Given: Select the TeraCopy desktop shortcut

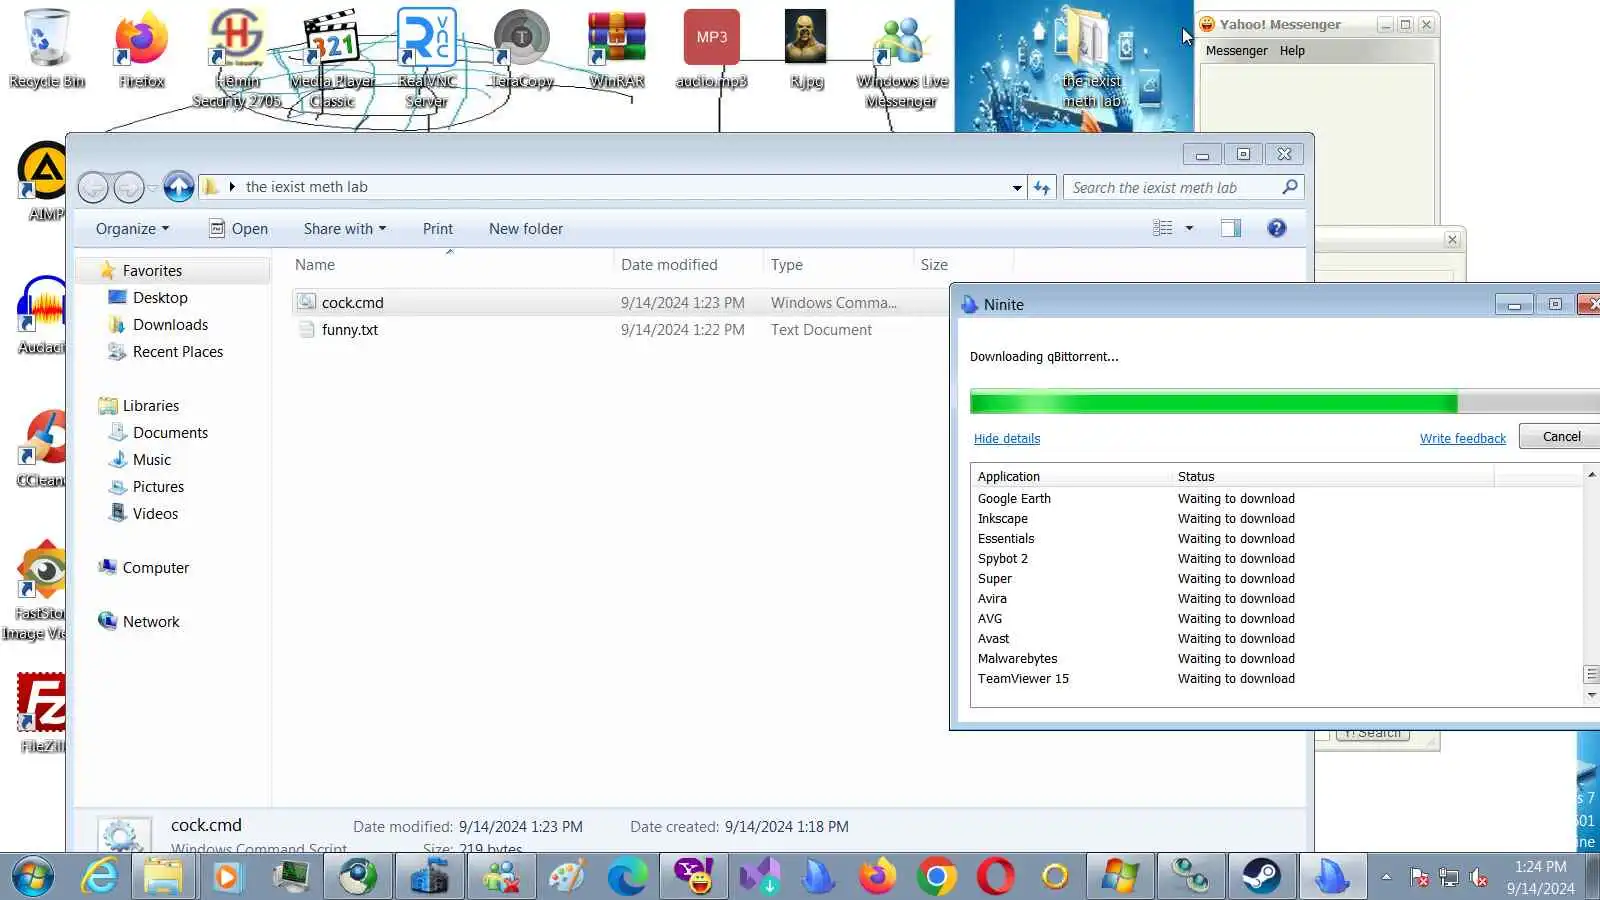Looking at the screenshot, I should click(521, 48).
